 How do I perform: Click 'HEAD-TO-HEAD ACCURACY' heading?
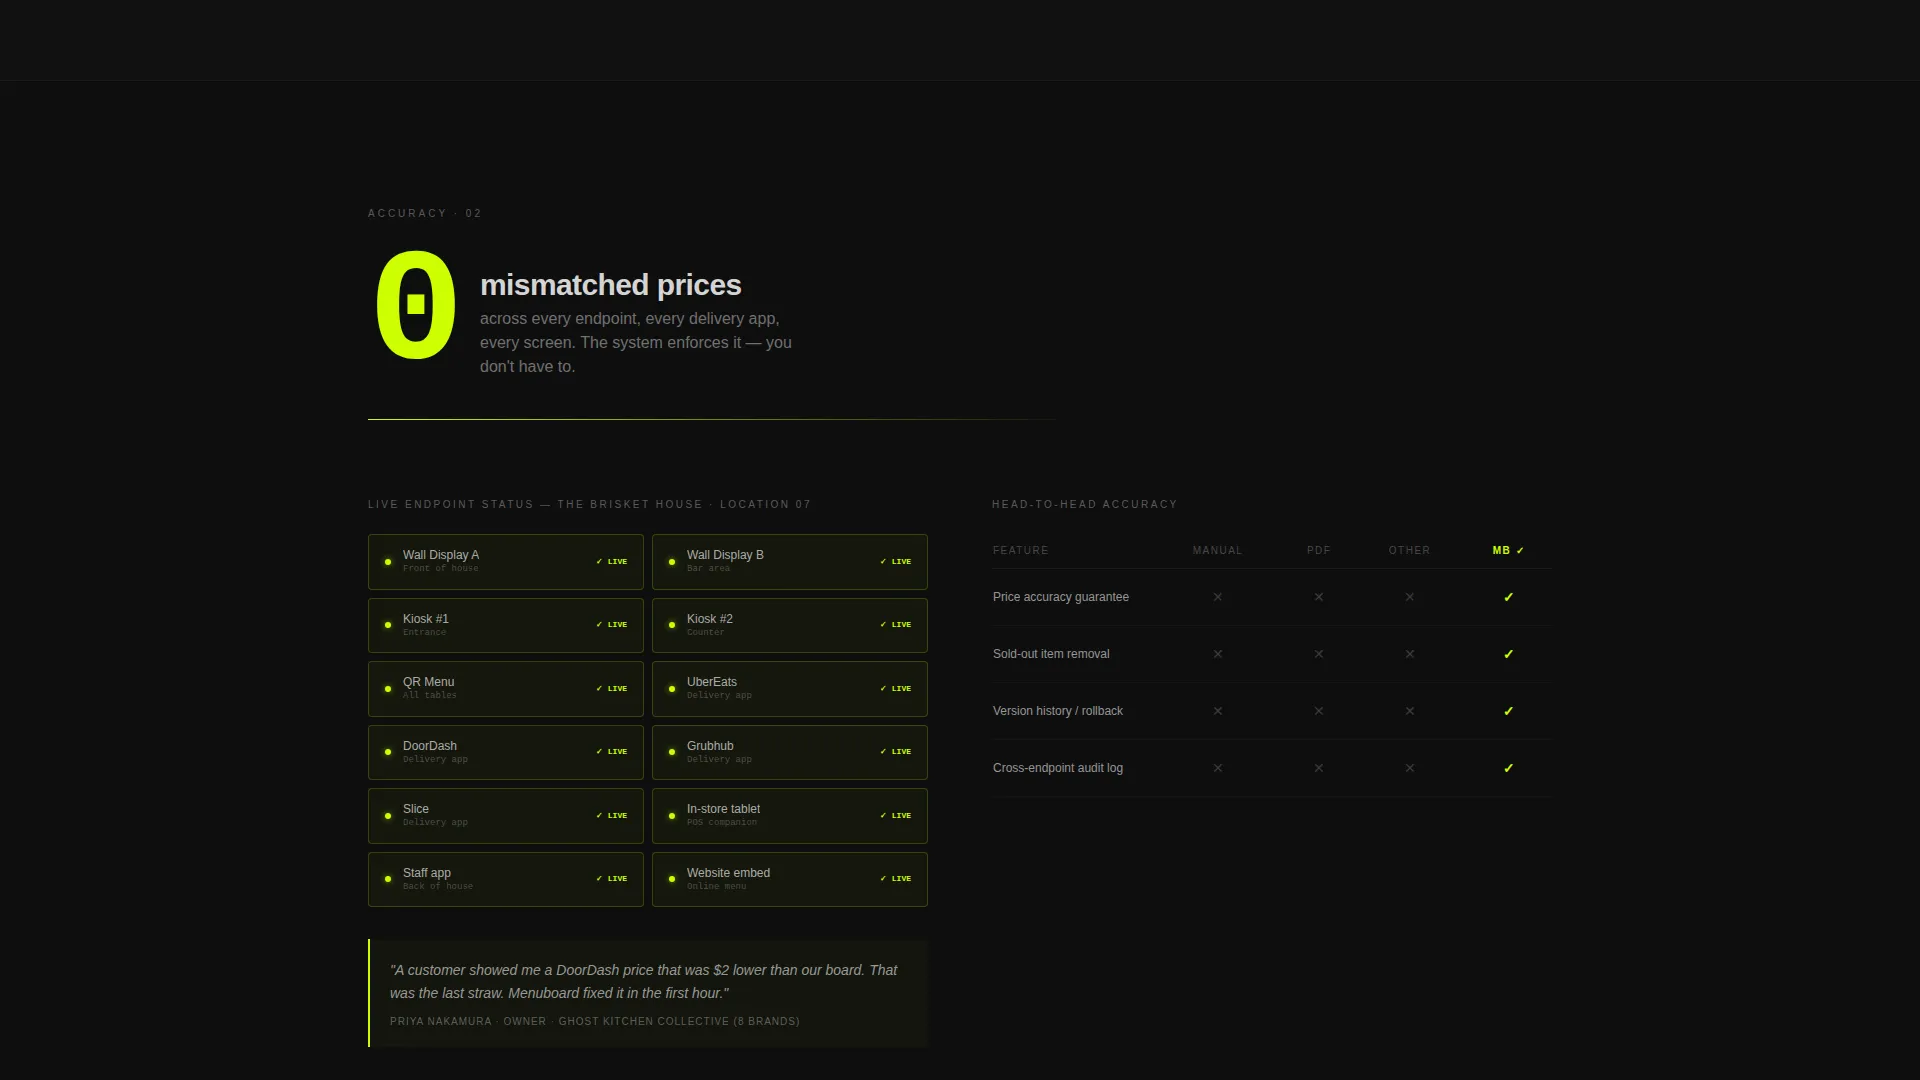pos(1085,504)
